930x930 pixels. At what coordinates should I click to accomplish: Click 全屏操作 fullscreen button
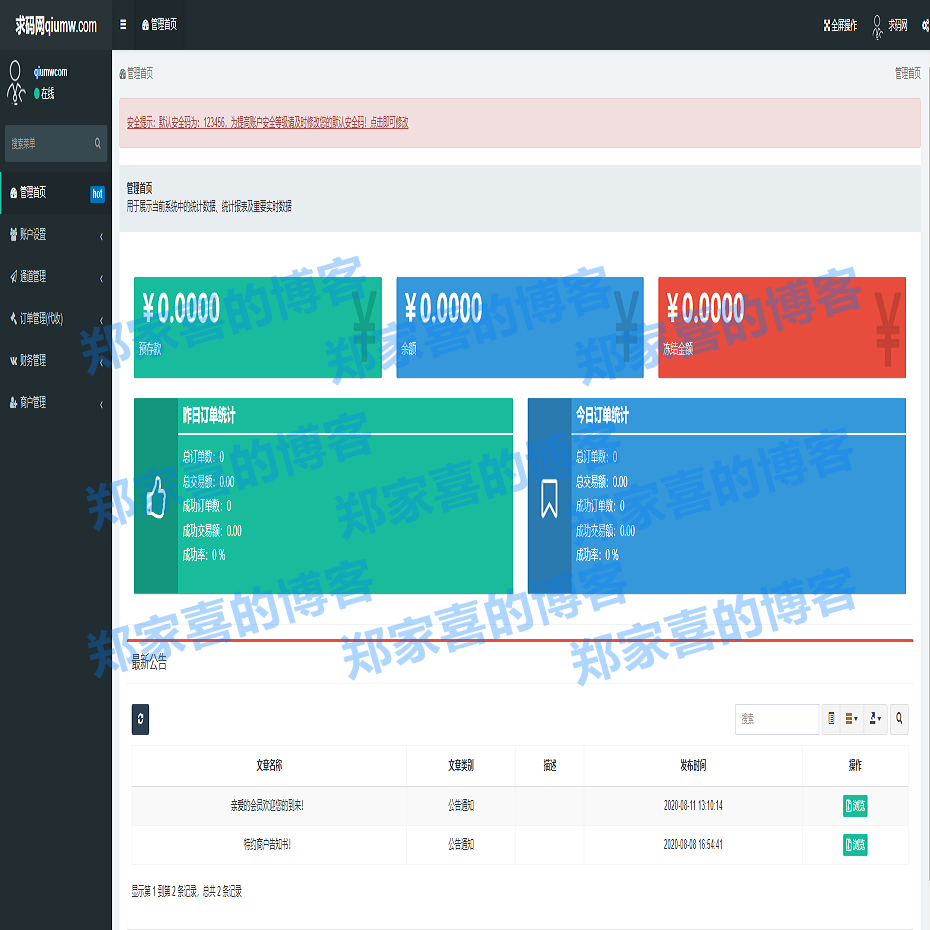(x=840, y=25)
